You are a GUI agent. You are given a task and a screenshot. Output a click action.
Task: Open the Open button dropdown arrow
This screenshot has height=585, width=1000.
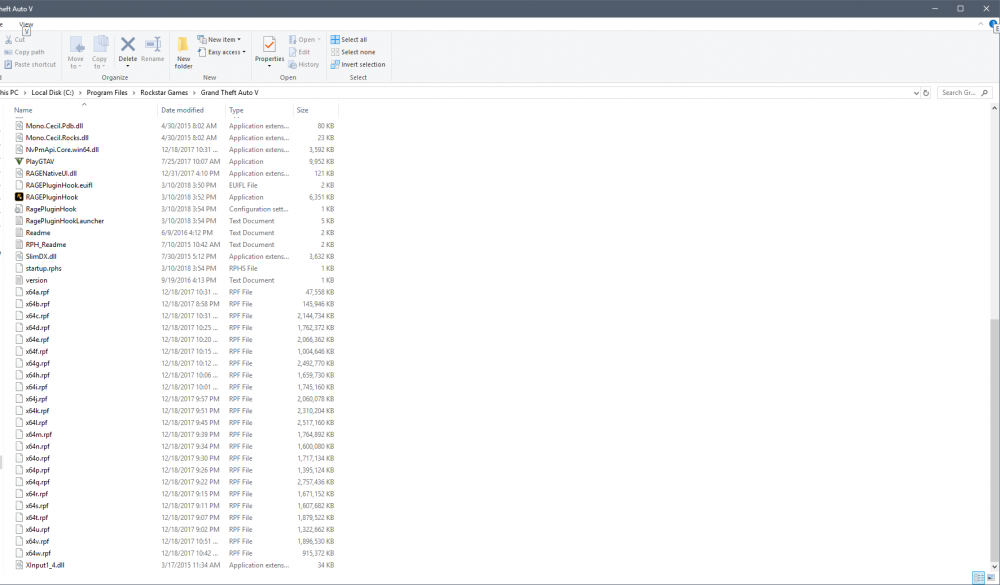tap(319, 40)
